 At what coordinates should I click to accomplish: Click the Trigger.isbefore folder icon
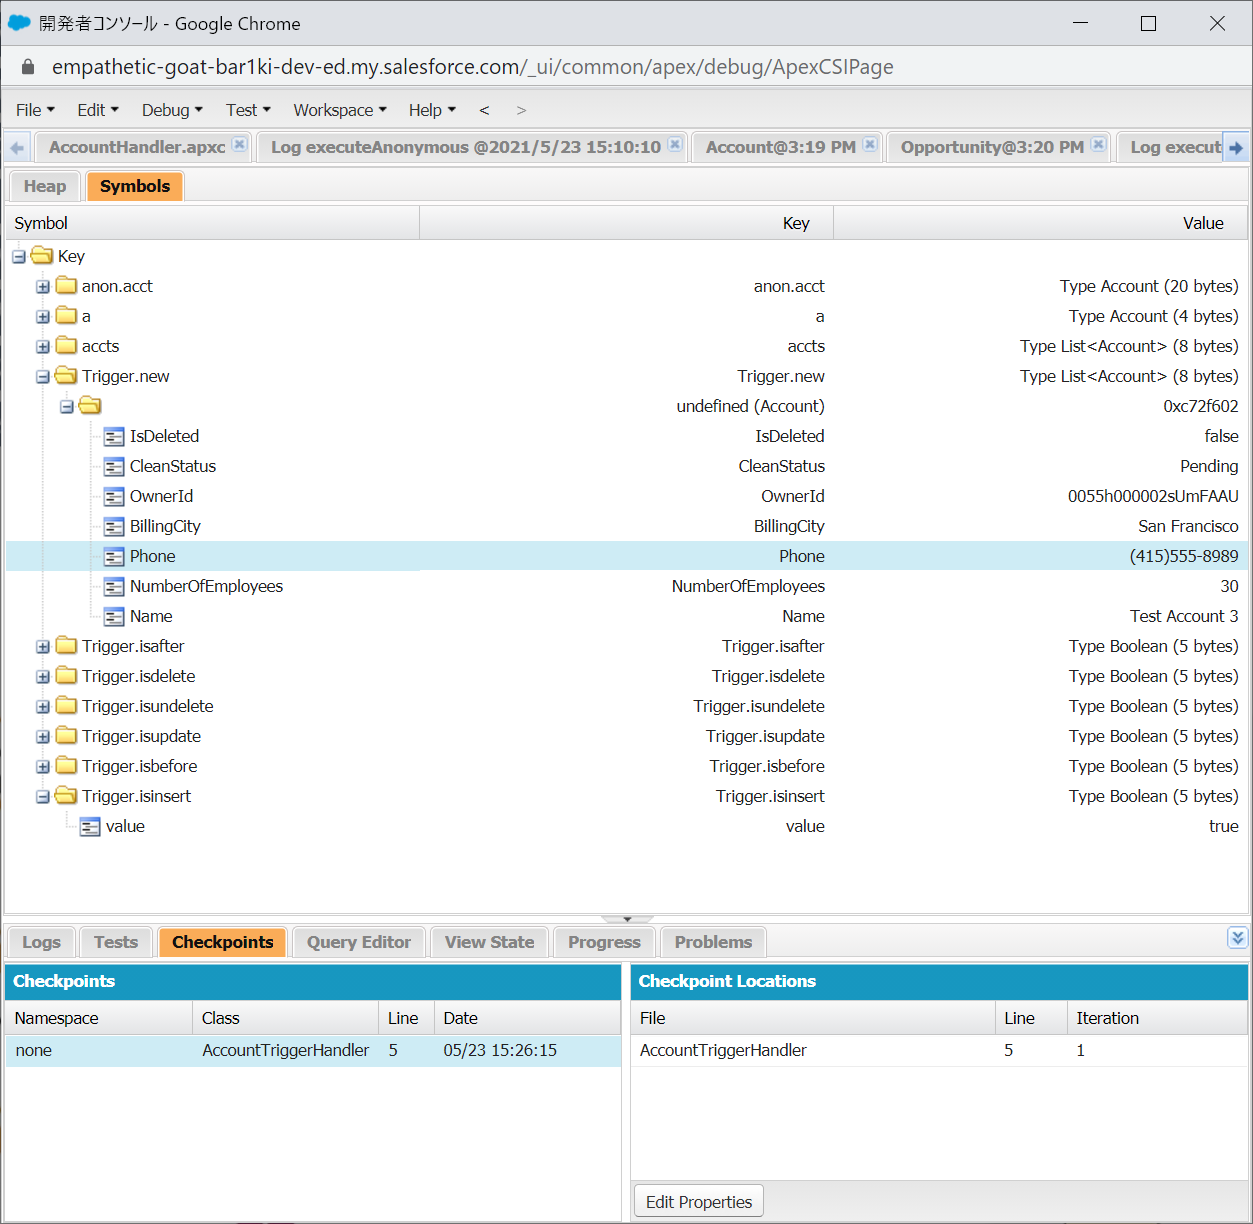point(67,766)
